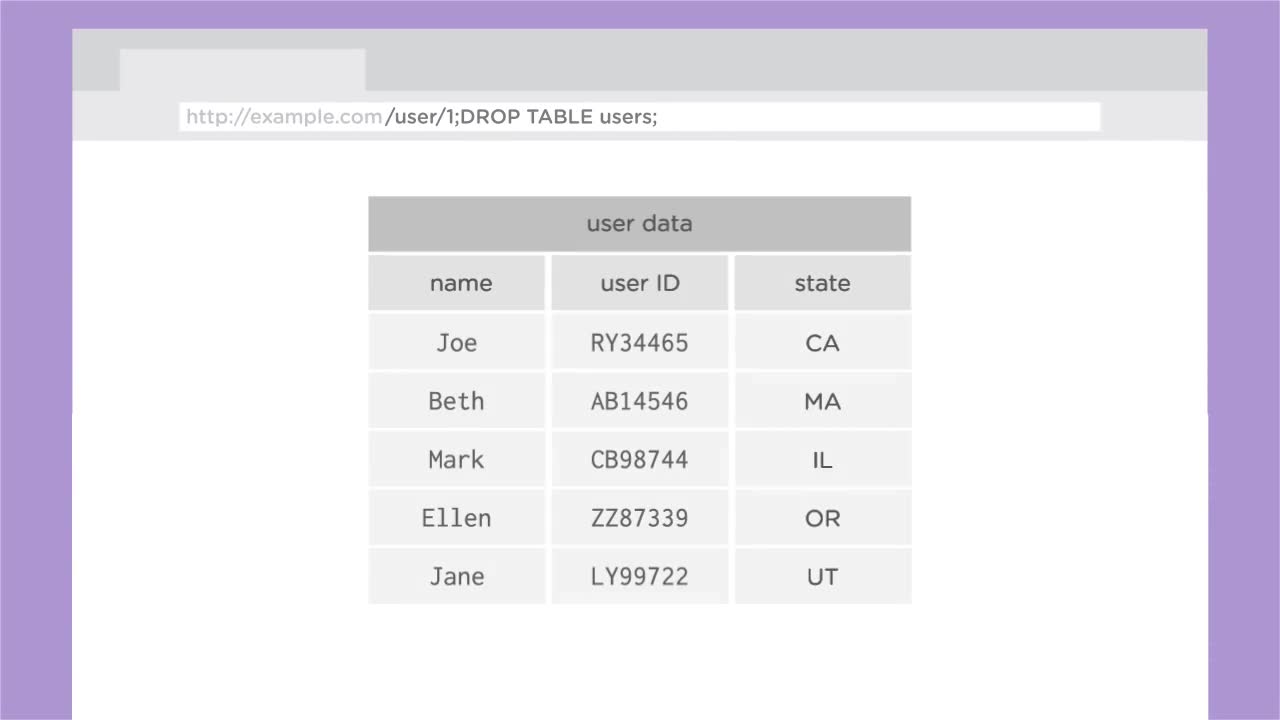The image size is (1280, 720).
Task: Click user ID RY34465
Action: 640,342
